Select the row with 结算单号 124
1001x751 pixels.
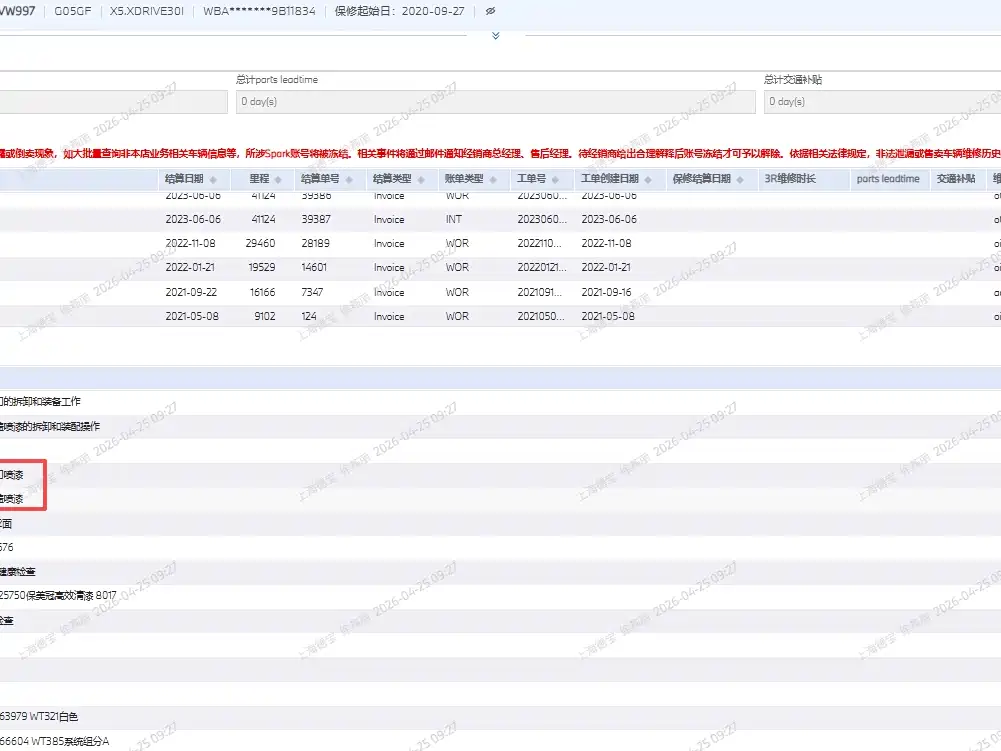pyautogui.click(x=500, y=316)
